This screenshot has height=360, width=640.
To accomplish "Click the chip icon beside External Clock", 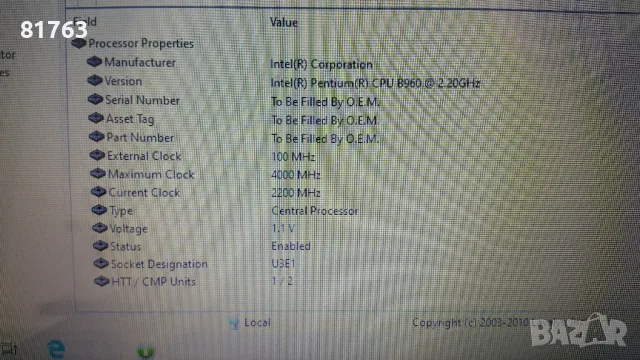I will [97, 155].
